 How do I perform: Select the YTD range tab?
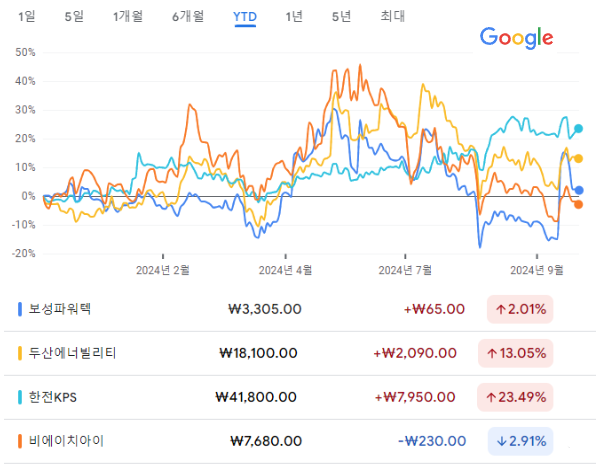(245, 17)
